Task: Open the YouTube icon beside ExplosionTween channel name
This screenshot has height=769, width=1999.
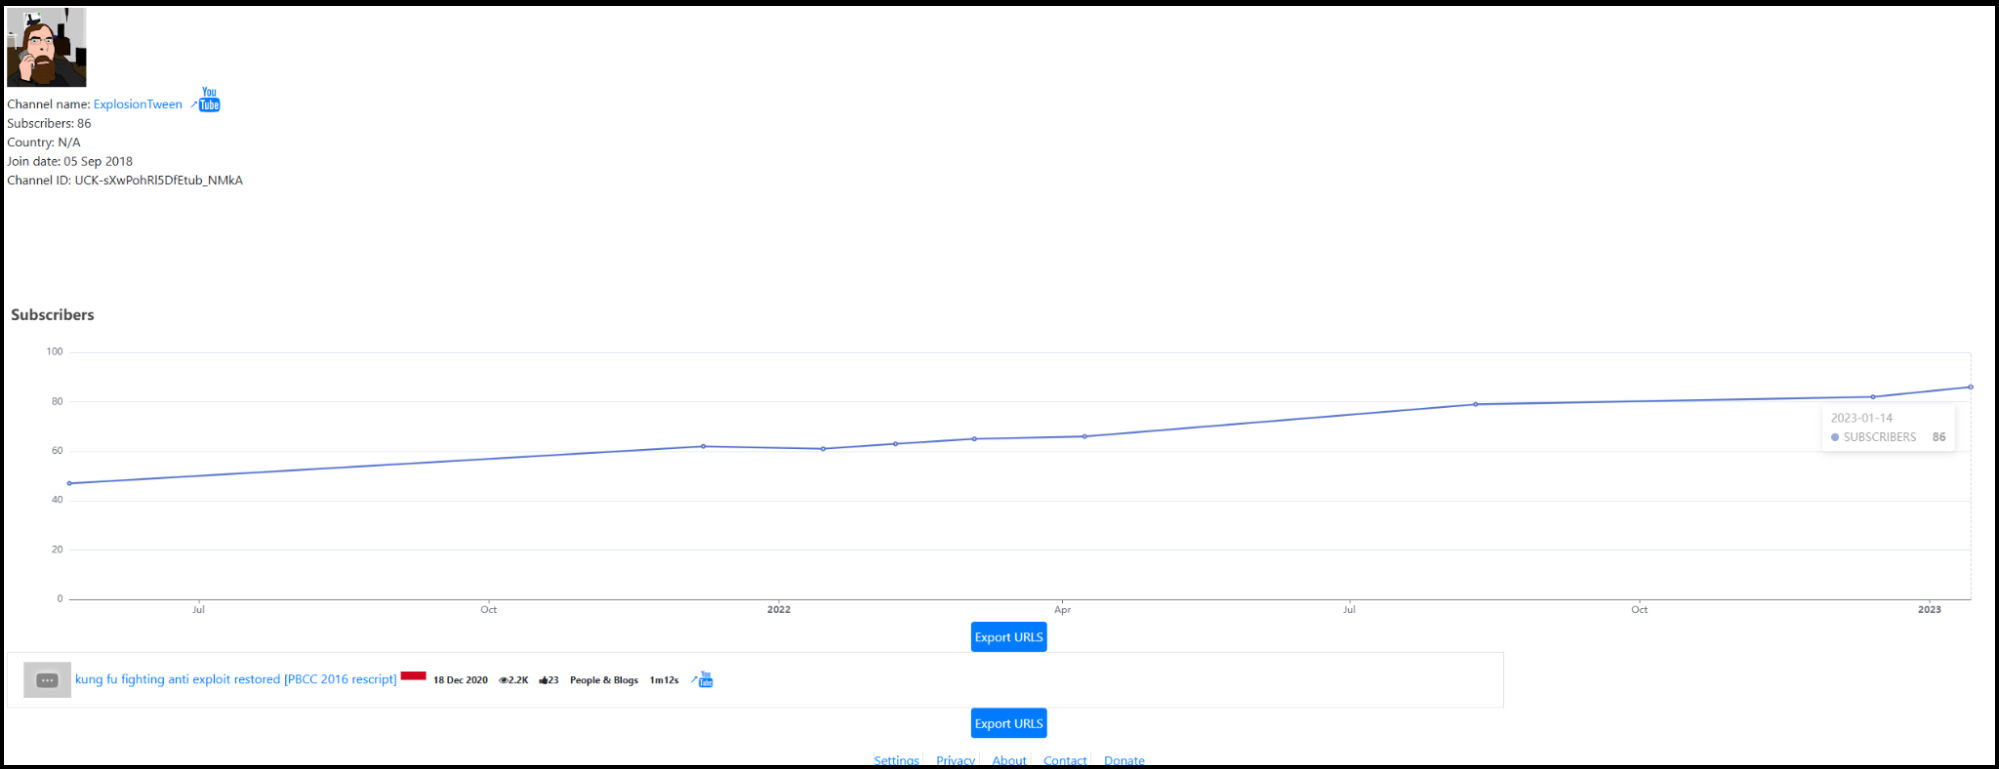Action: tap(208, 100)
